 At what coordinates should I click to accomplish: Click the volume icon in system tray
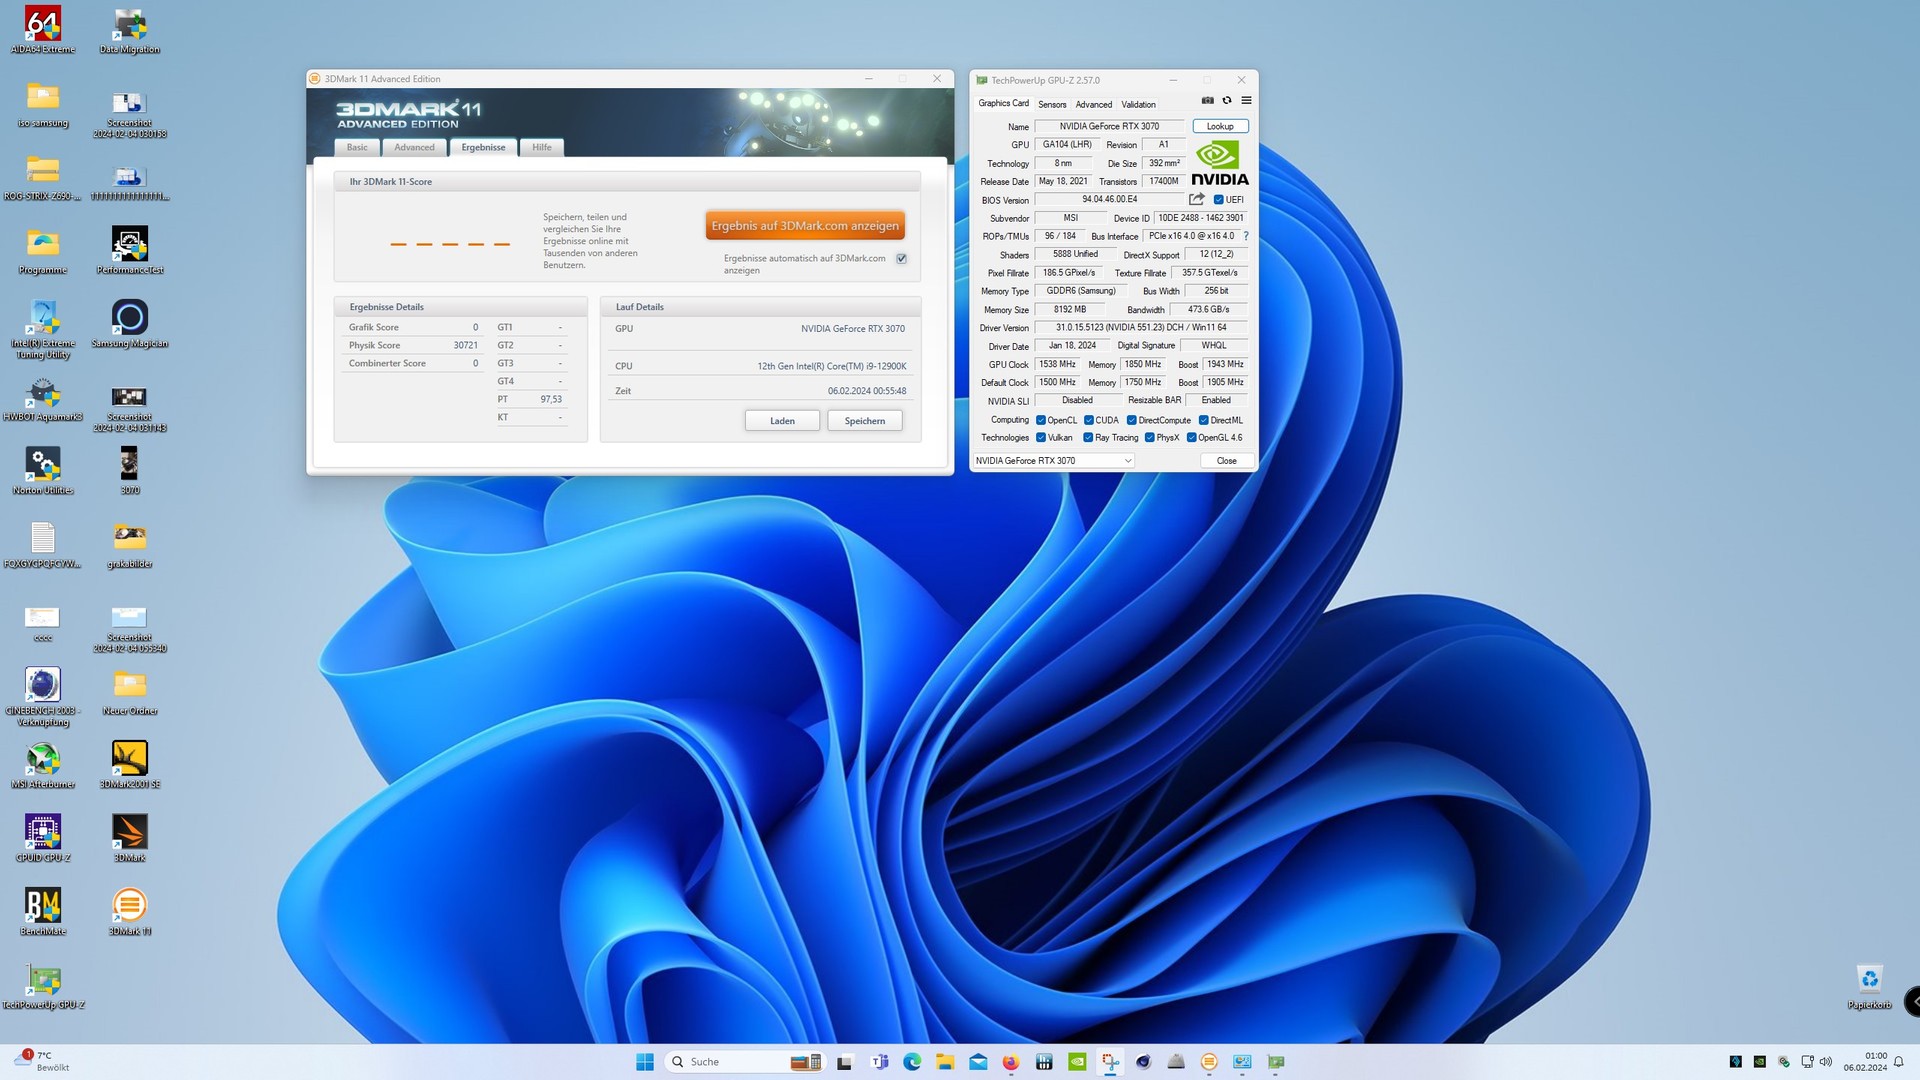coord(1826,1062)
